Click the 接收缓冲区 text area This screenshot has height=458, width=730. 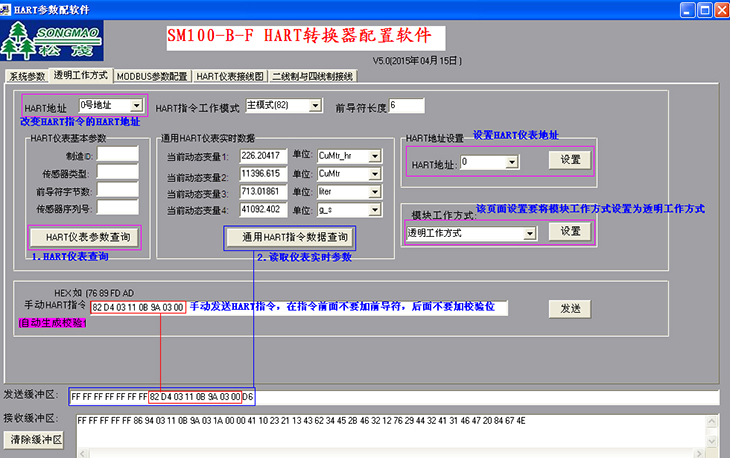coord(391,431)
